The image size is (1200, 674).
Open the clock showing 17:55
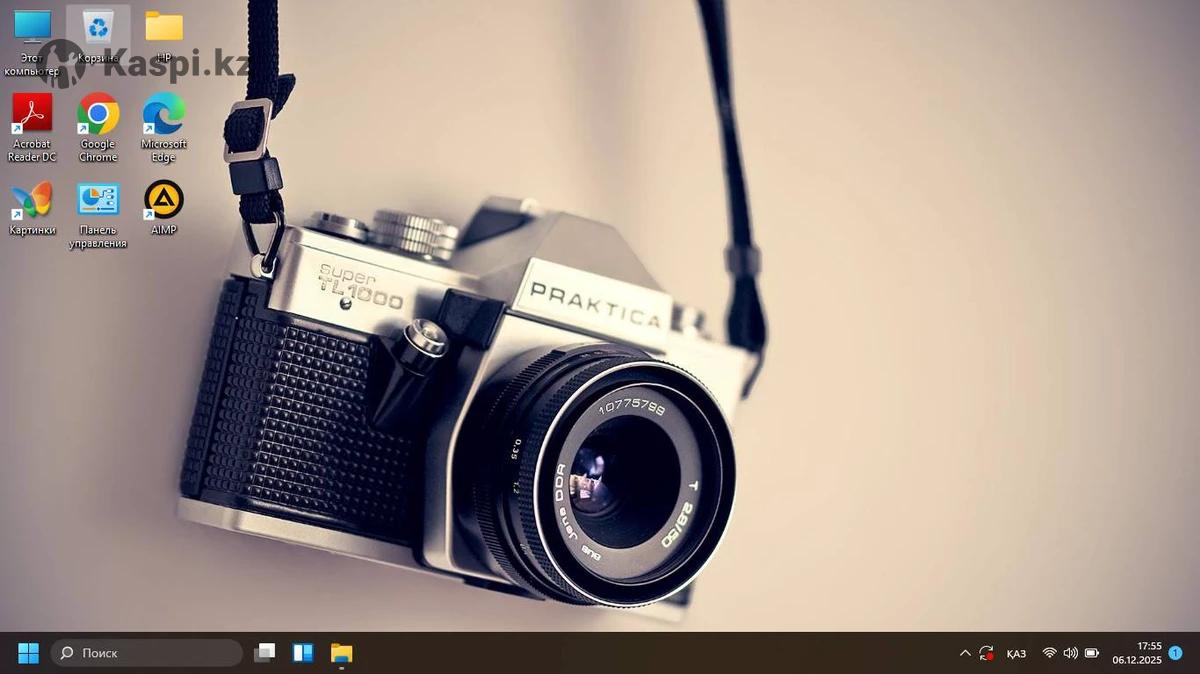coord(1136,653)
